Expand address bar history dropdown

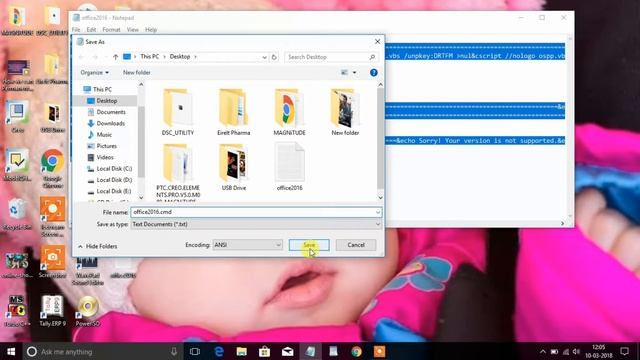tap(264, 57)
